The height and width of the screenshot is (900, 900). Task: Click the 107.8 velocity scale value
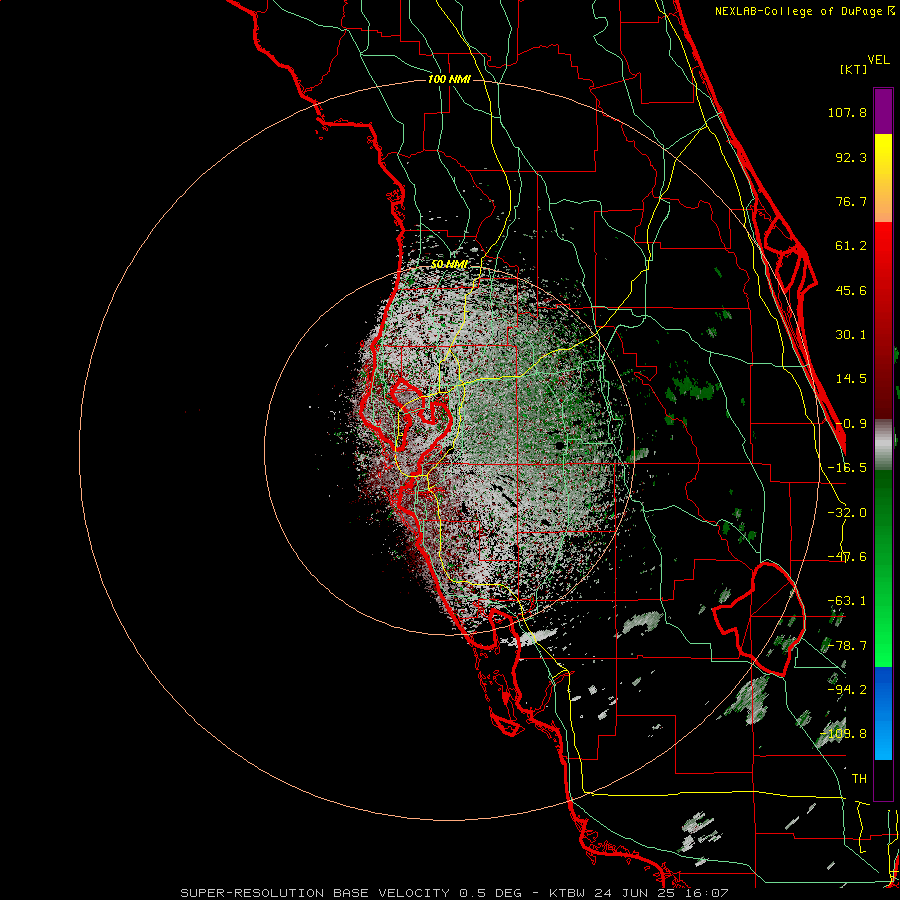click(847, 112)
